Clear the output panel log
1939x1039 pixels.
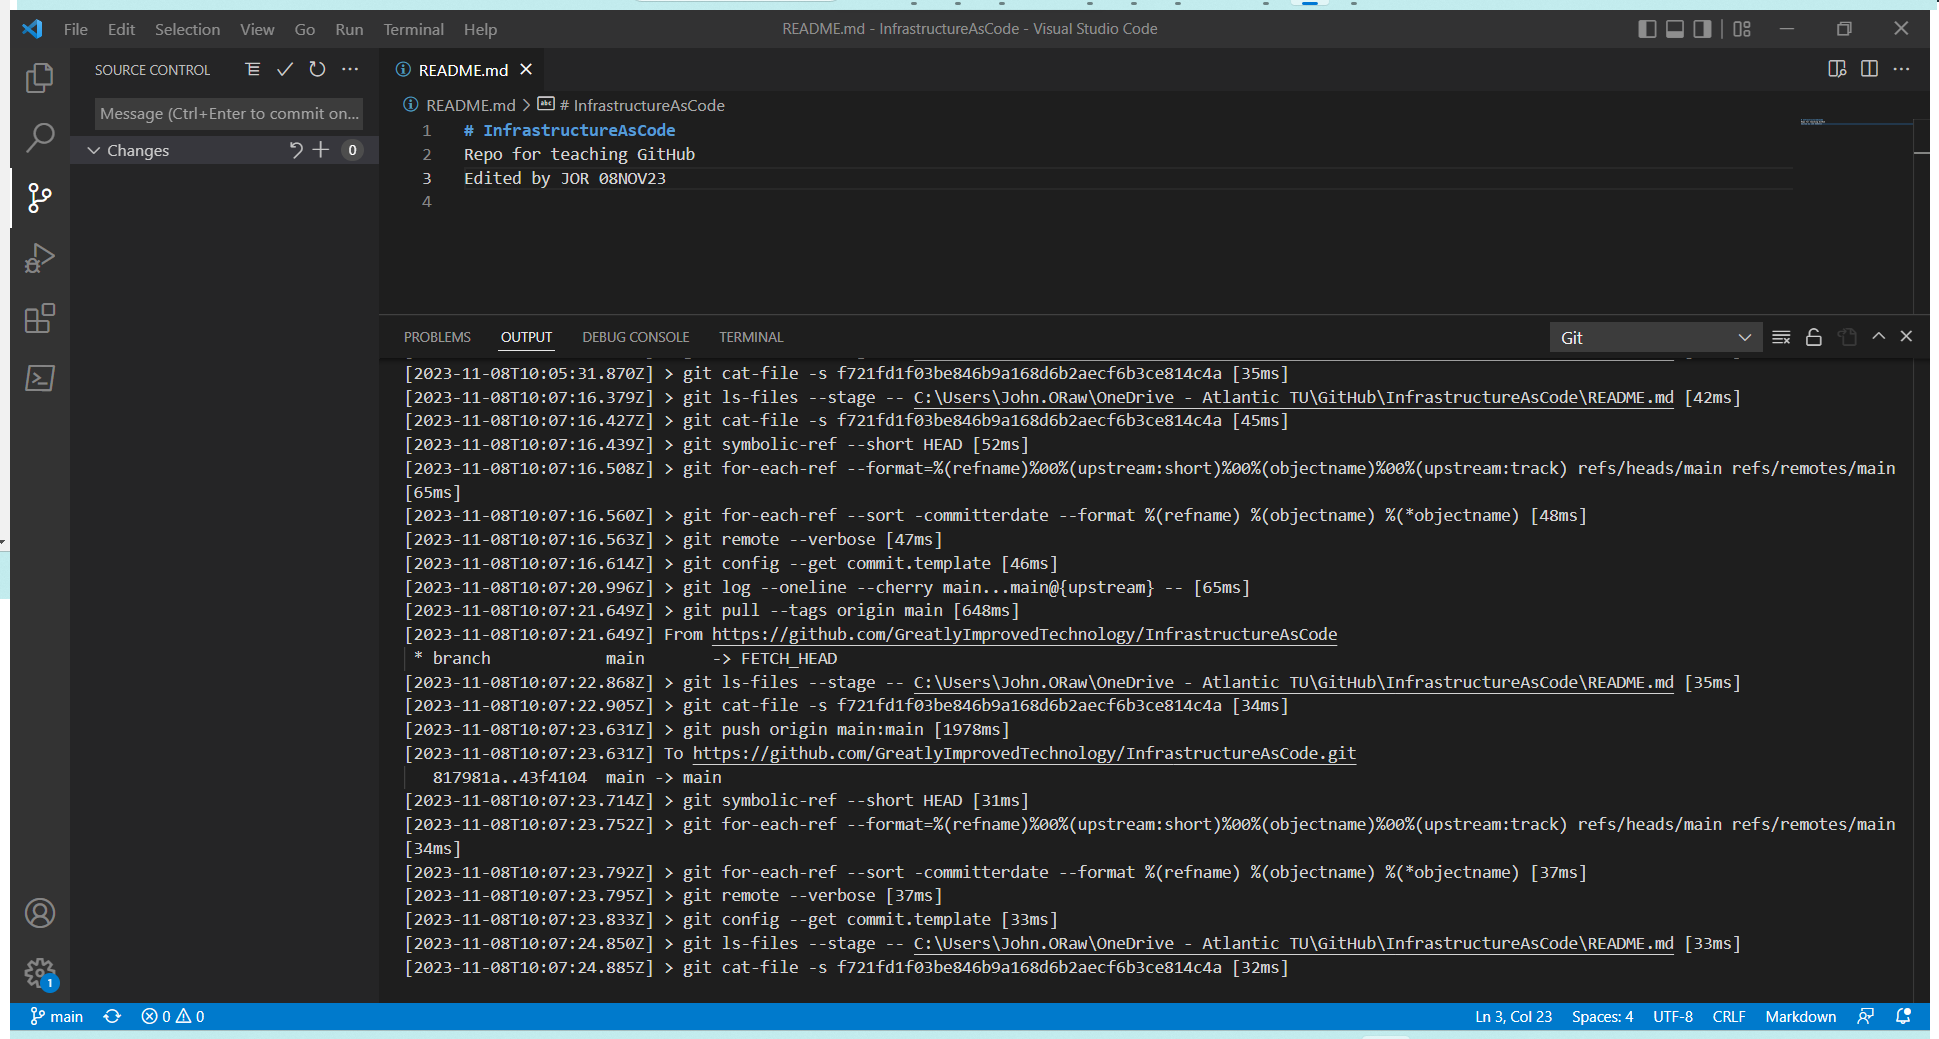1781,337
